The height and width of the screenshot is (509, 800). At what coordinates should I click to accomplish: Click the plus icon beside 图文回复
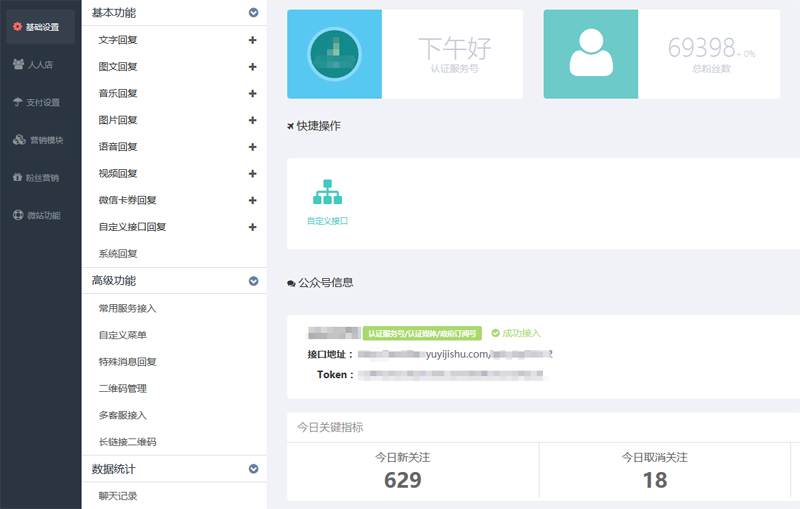tap(252, 67)
